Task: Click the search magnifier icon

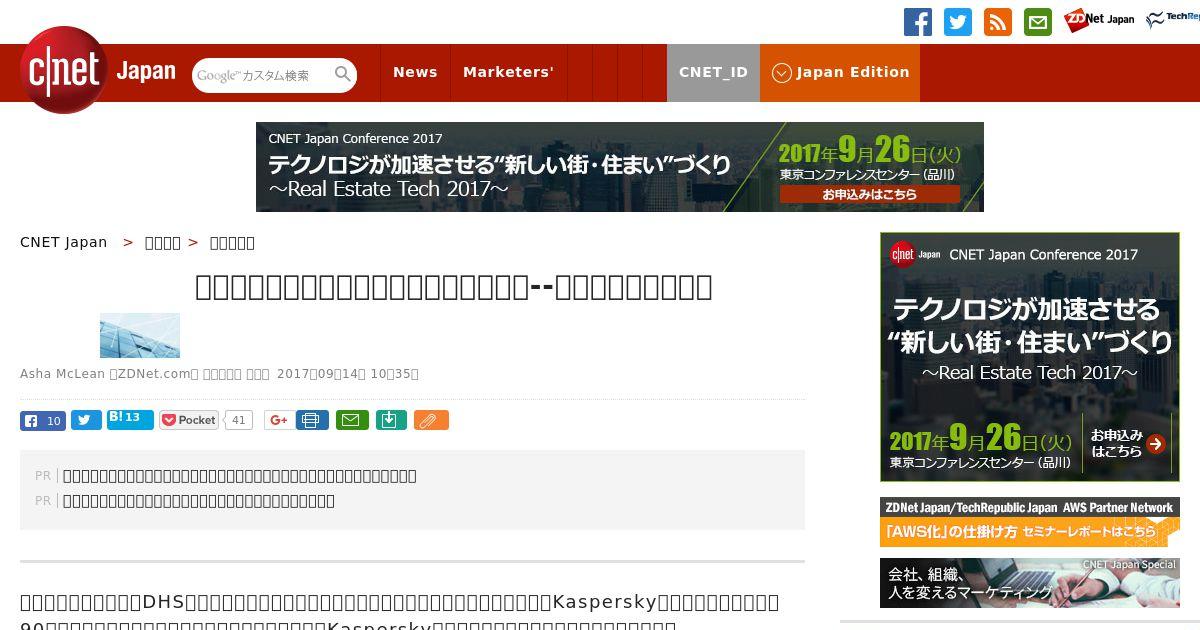Action: pos(343,75)
